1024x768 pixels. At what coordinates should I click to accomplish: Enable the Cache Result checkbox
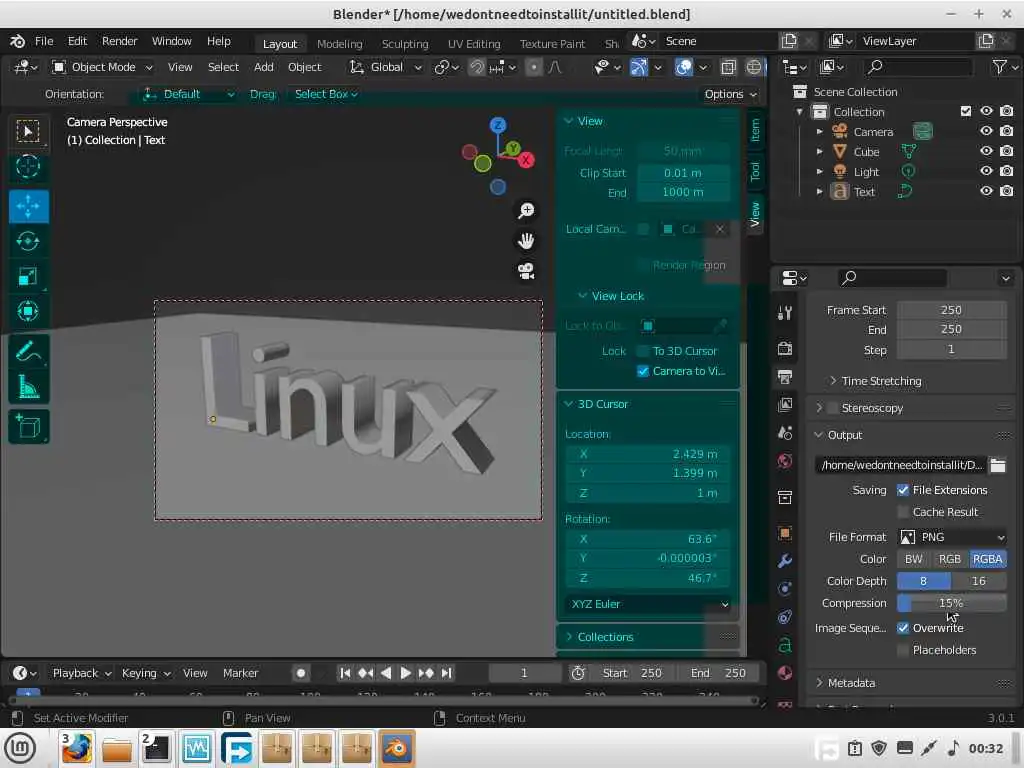(903, 512)
